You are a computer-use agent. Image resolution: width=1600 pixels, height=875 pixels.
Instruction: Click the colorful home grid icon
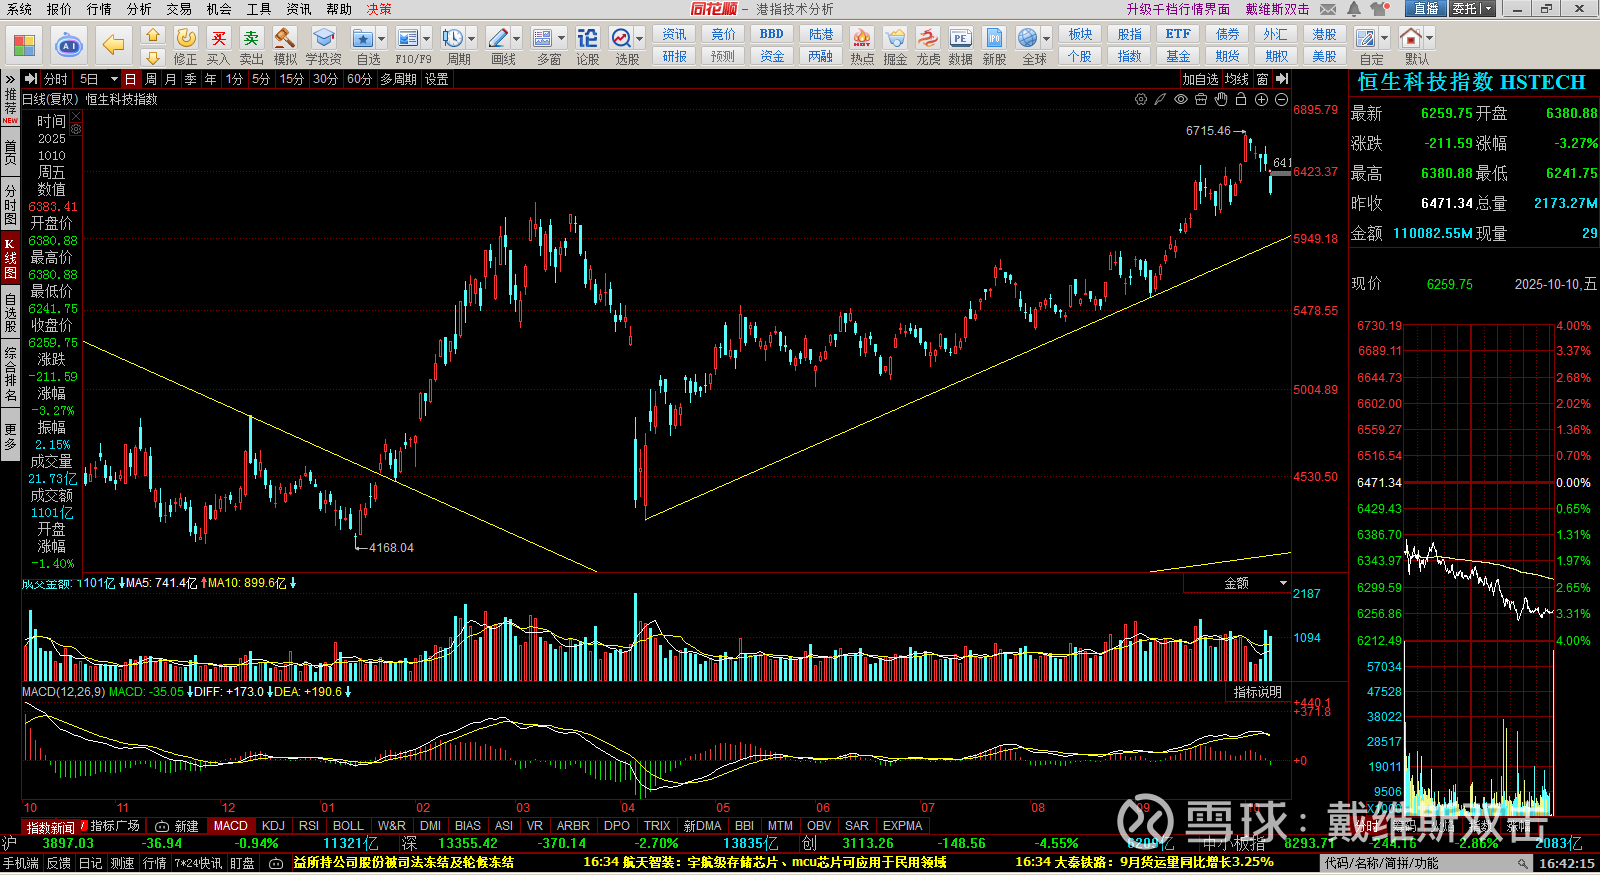[24, 45]
